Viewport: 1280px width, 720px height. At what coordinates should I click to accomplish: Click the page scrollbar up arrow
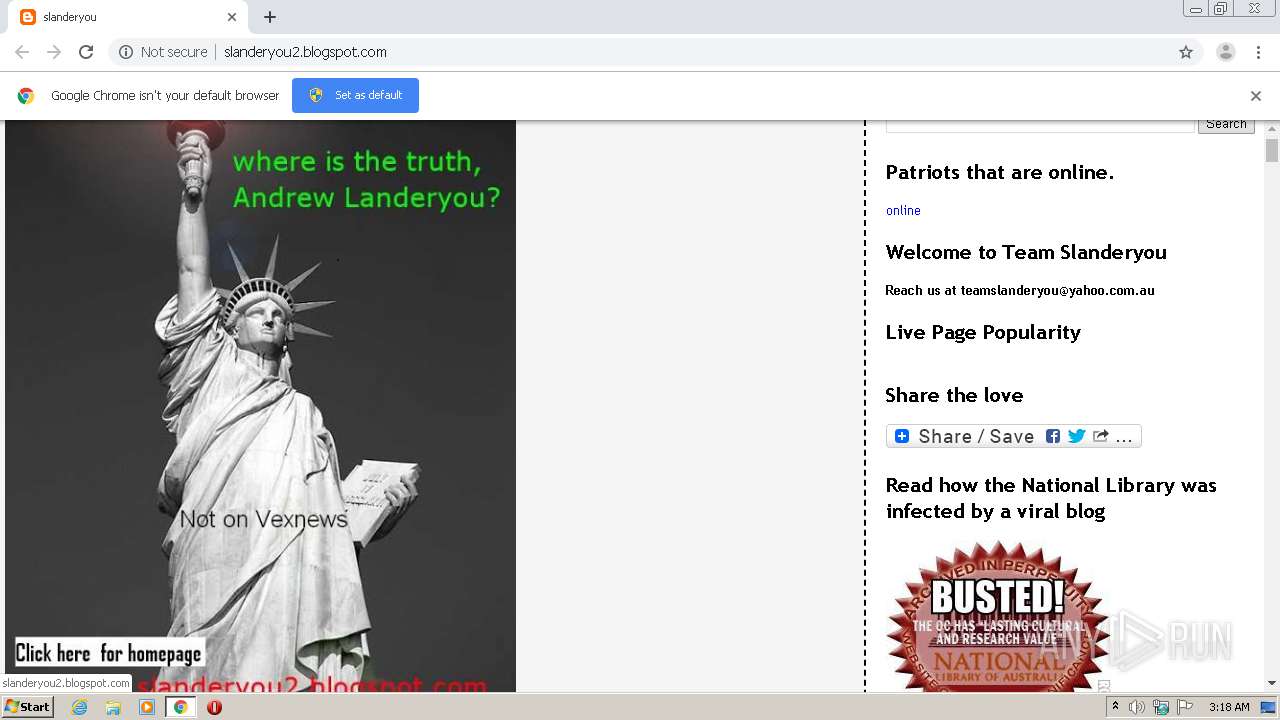tap(1272, 129)
